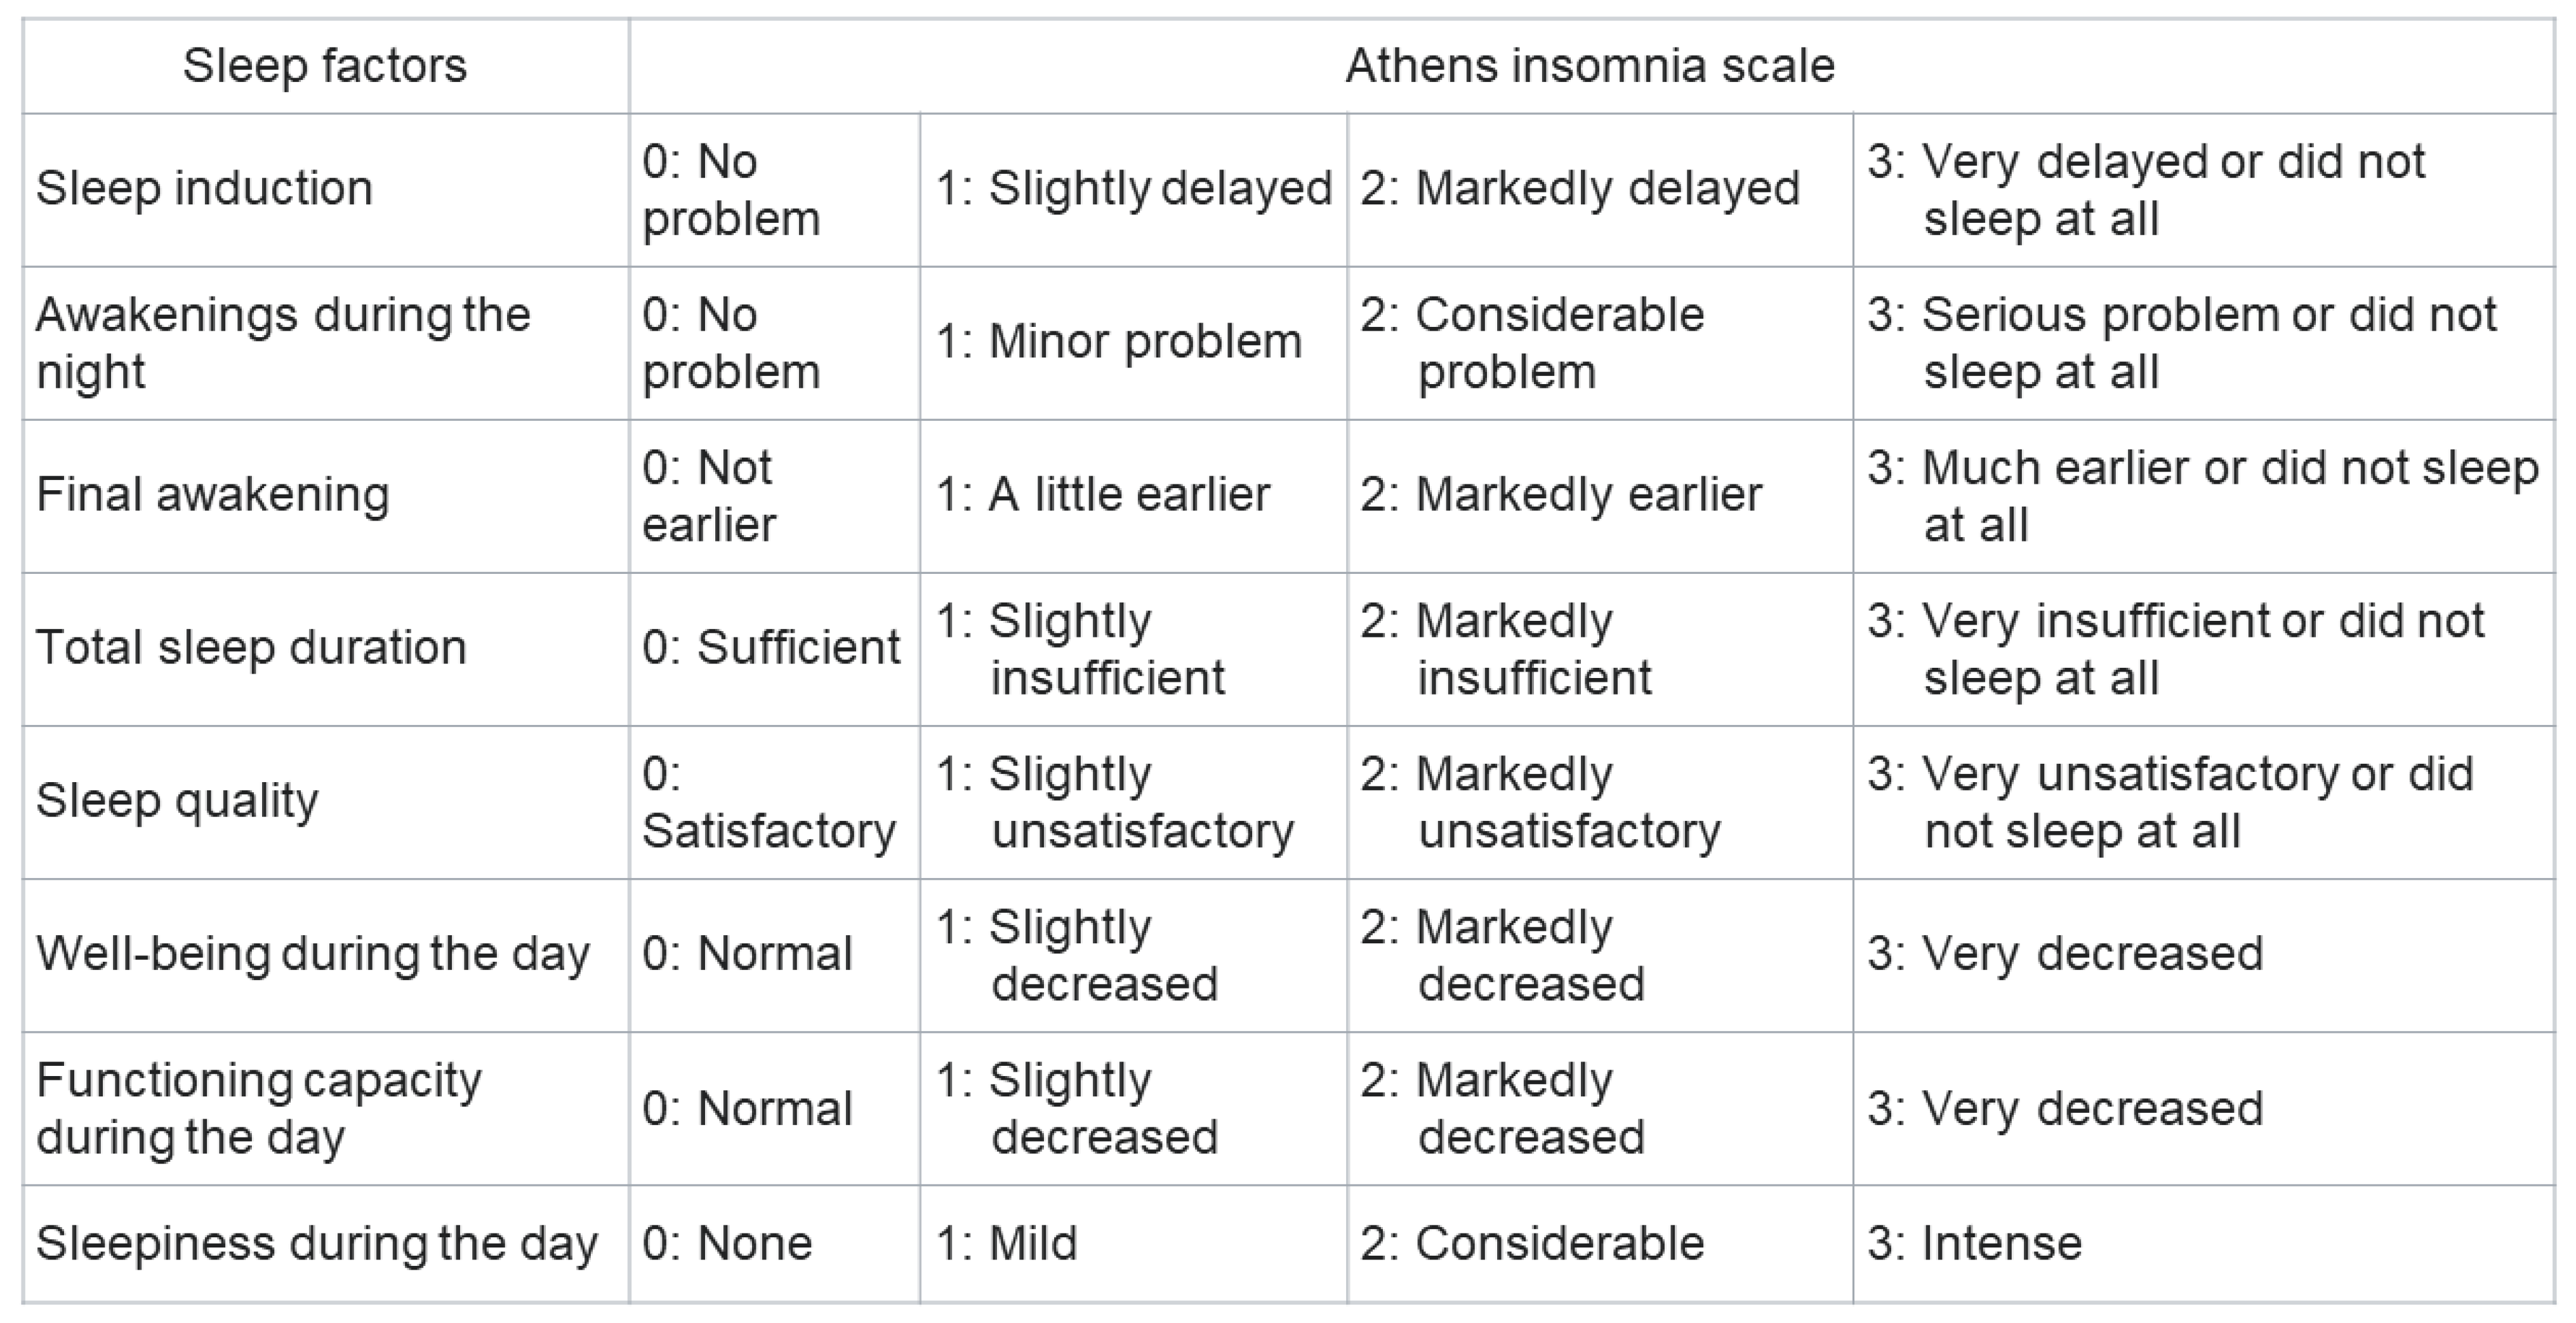Screen dimensions: 2576x1323
Task: Select the "Sleep induction" row label
Action: (204, 189)
